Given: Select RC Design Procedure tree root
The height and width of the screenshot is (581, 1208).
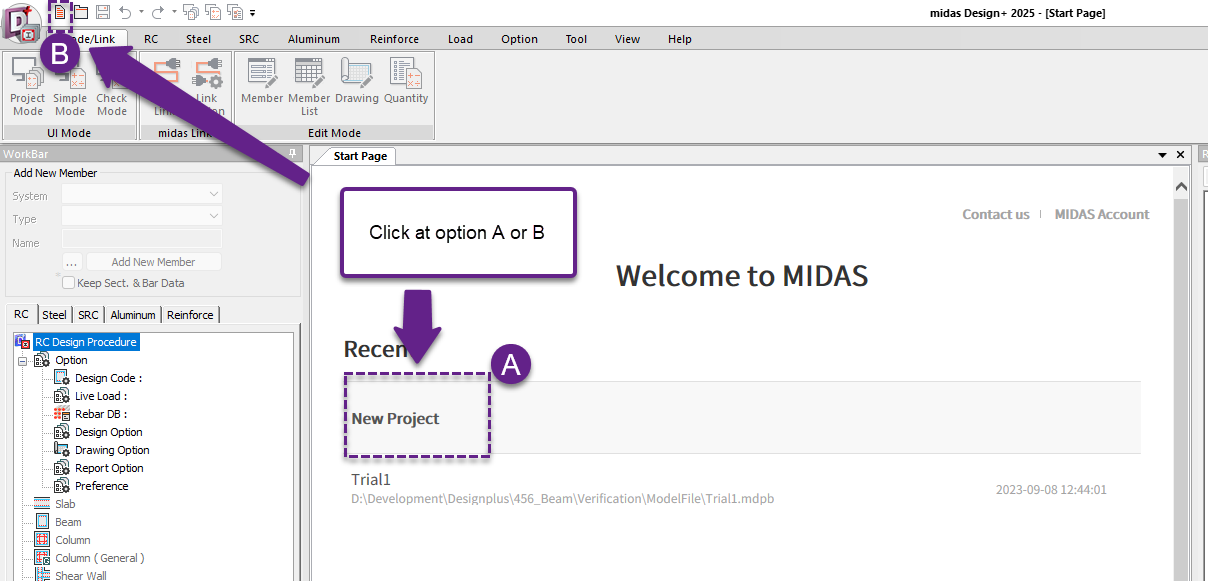Looking at the screenshot, I should point(86,342).
